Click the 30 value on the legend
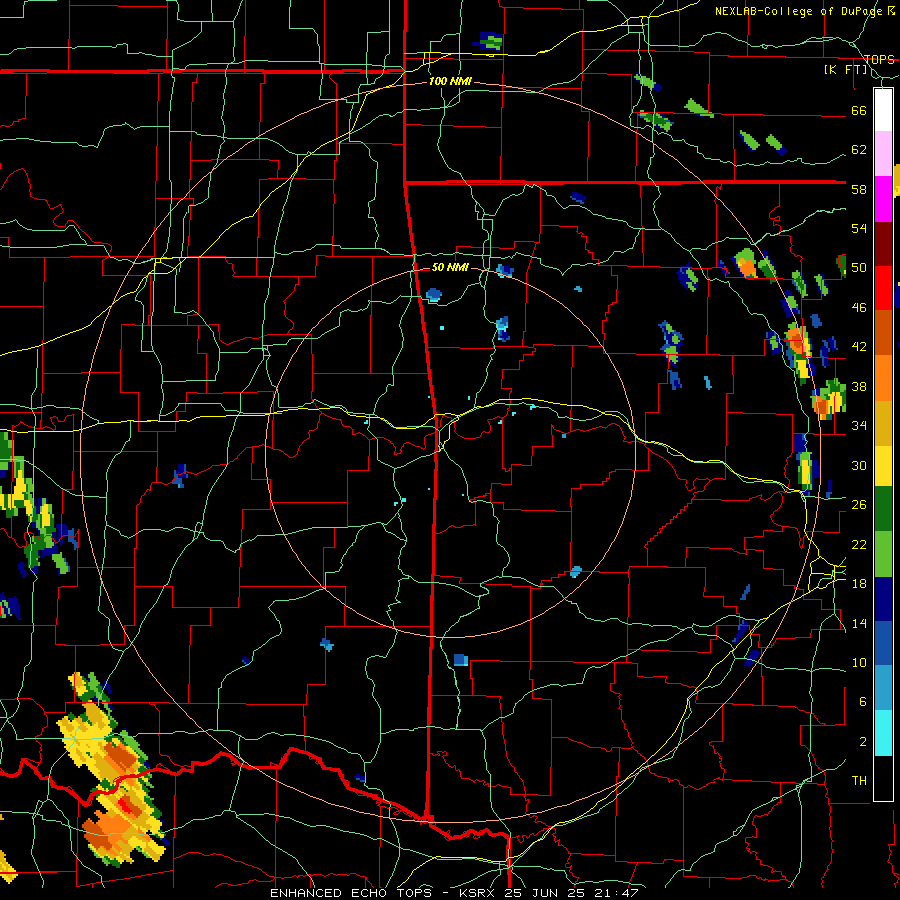The image size is (900, 900). [x=859, y=465]
